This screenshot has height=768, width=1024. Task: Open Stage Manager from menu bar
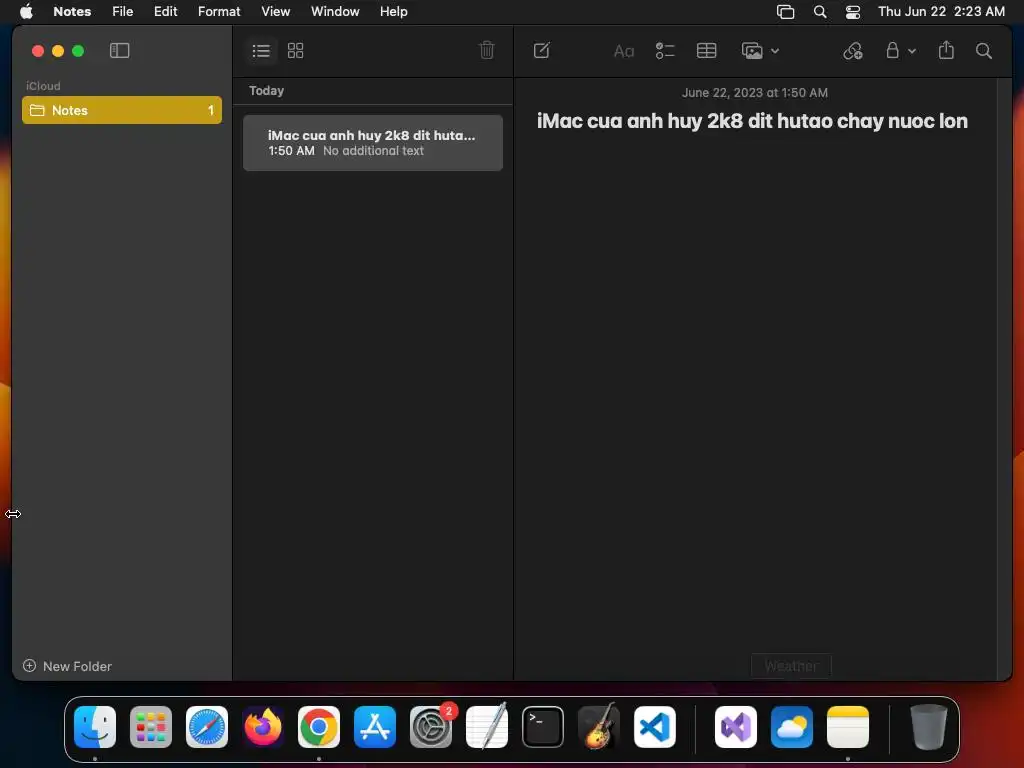tap(786, 12)
